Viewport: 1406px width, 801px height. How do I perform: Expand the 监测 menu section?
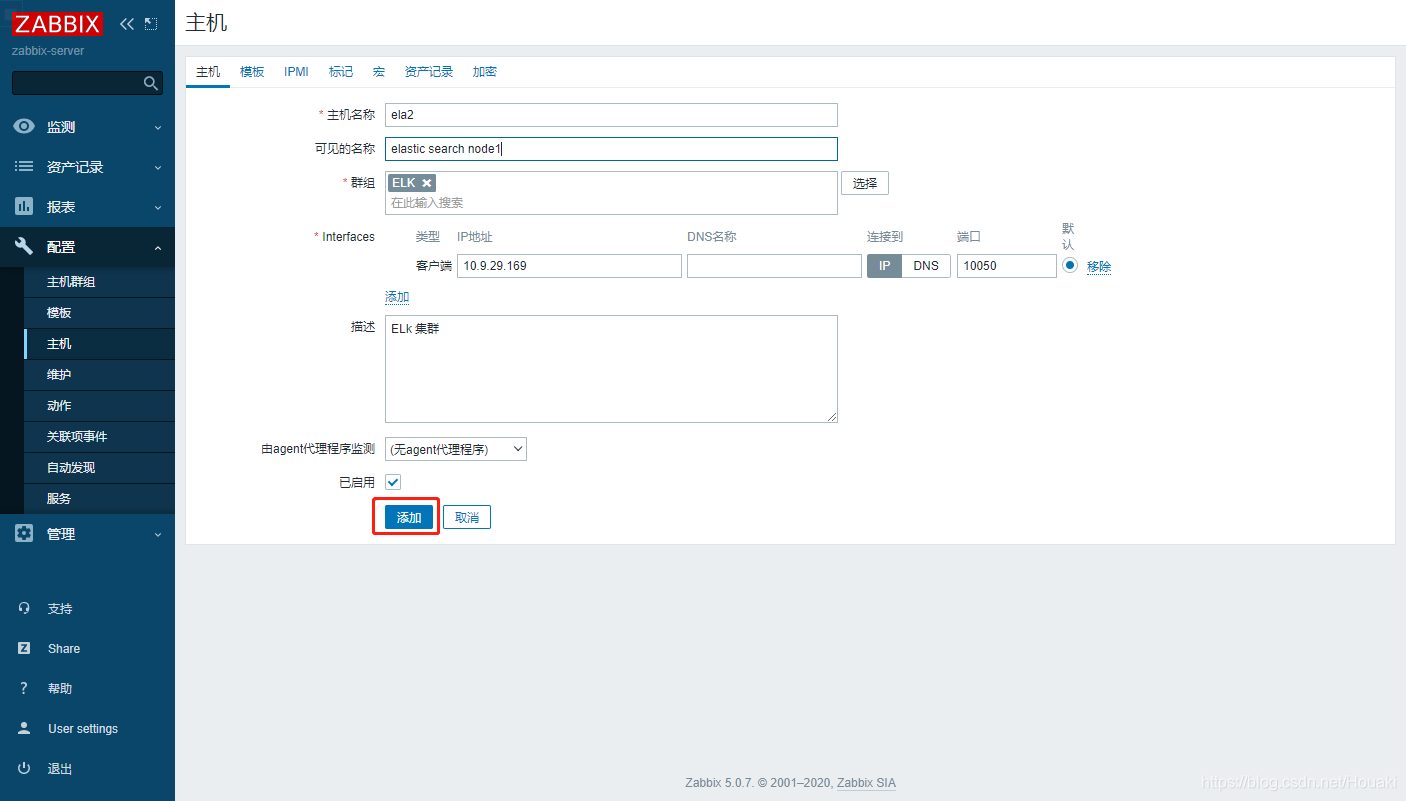pyautogui.click(x=158, y=127)
